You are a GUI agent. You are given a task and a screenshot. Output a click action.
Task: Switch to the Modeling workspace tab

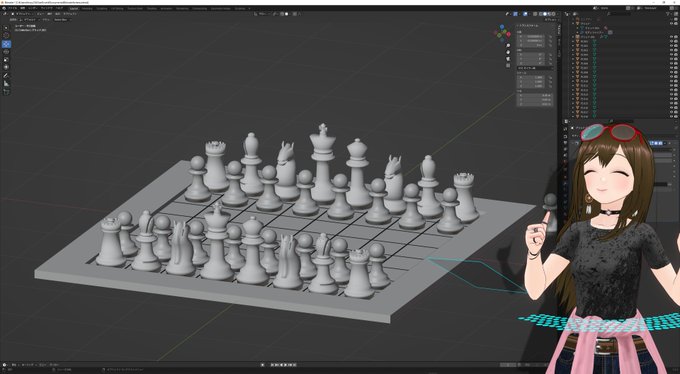coord(87,8)
